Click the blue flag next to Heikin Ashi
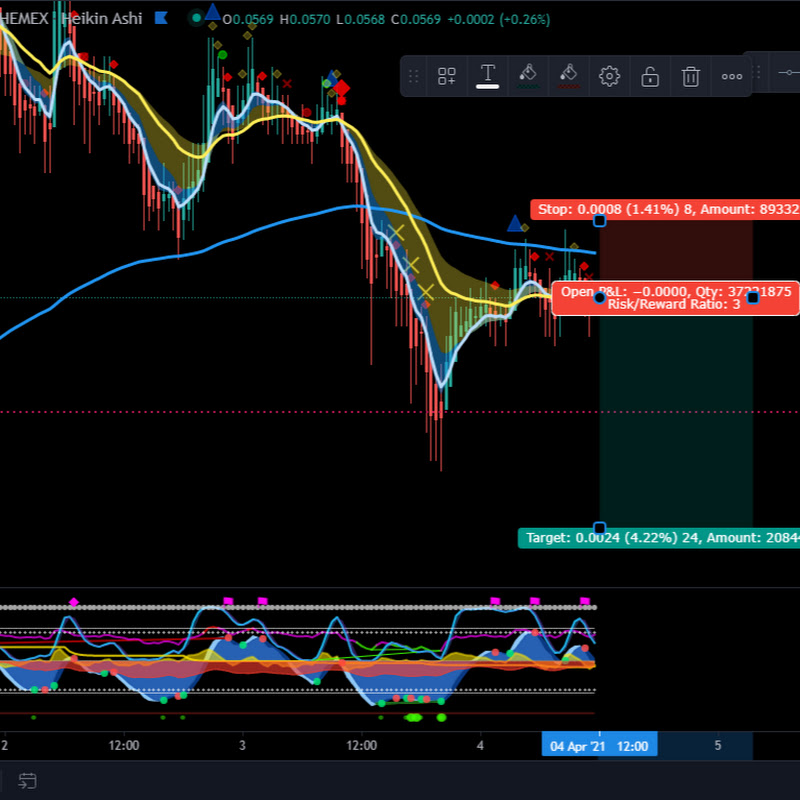The image size is (800, 800). [160, 19]
